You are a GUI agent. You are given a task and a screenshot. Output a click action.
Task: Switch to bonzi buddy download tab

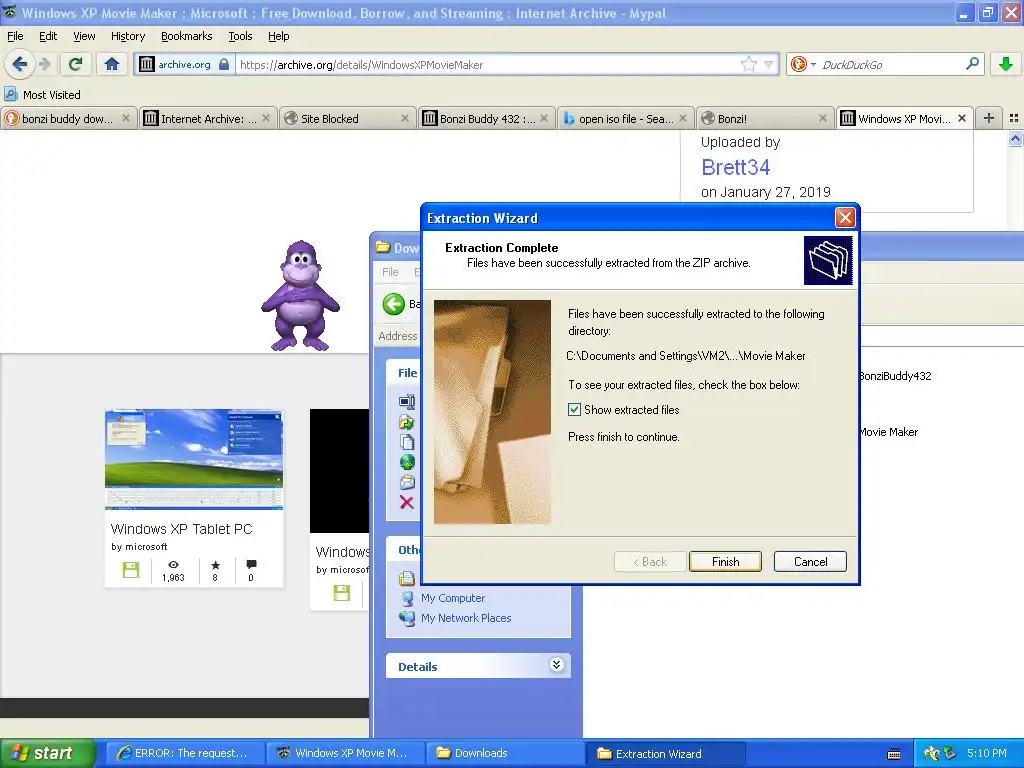pos(67,119)
